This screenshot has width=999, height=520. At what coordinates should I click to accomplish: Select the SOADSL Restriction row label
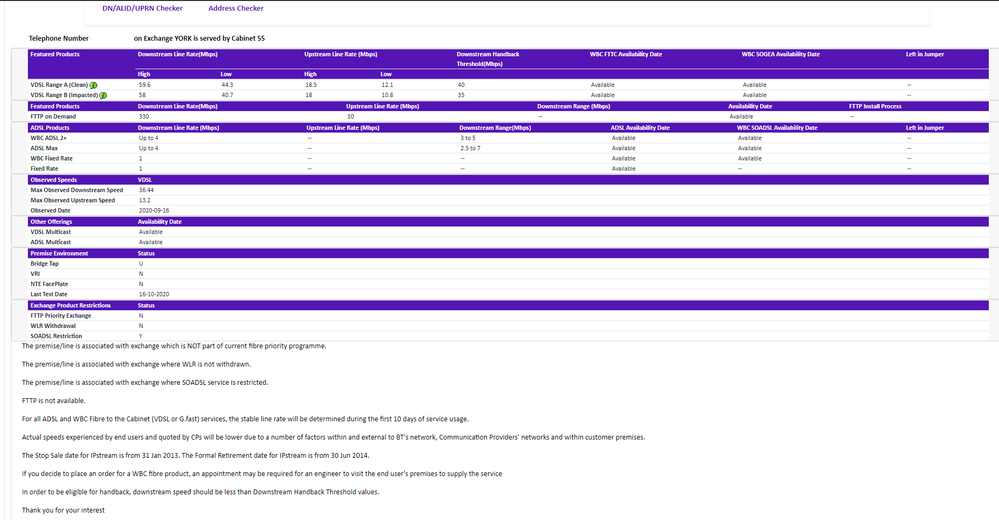56,336
